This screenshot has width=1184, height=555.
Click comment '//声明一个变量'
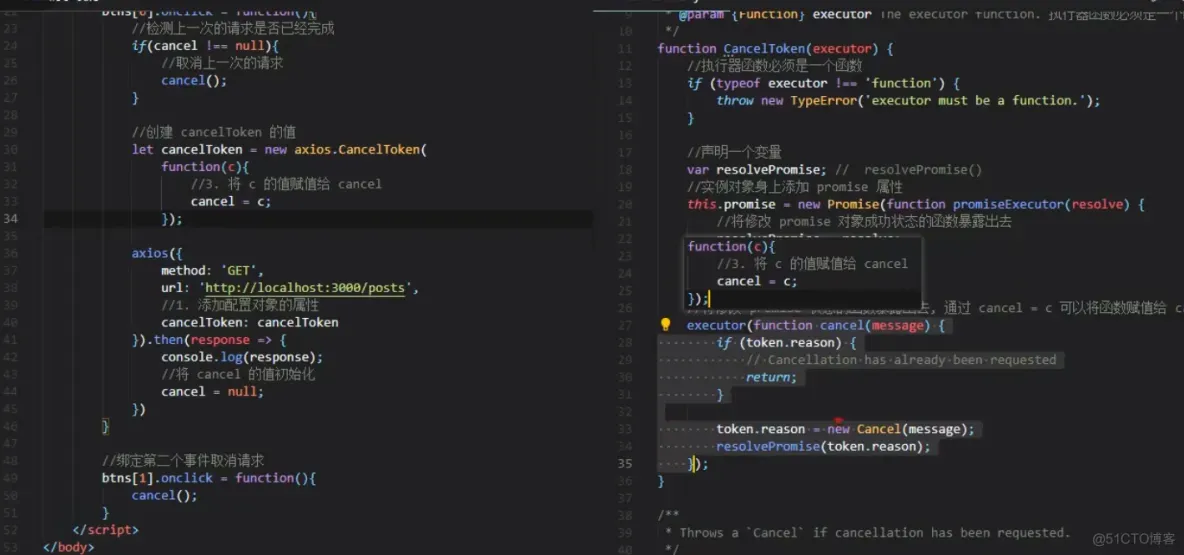point(734,153)
